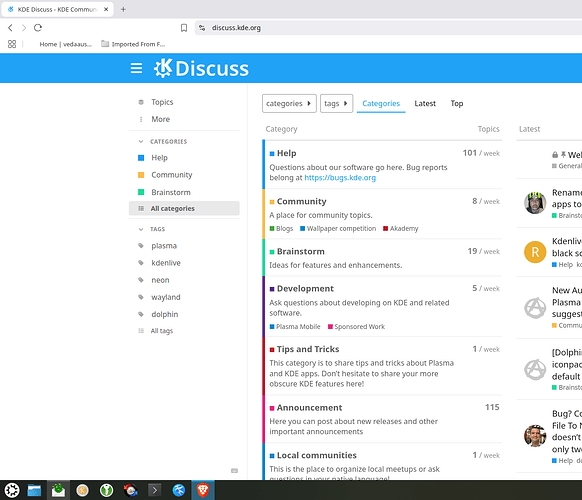Screen dimensions: 582x500
Task: Open Announcement category heading
Action: tap(309, 408)
